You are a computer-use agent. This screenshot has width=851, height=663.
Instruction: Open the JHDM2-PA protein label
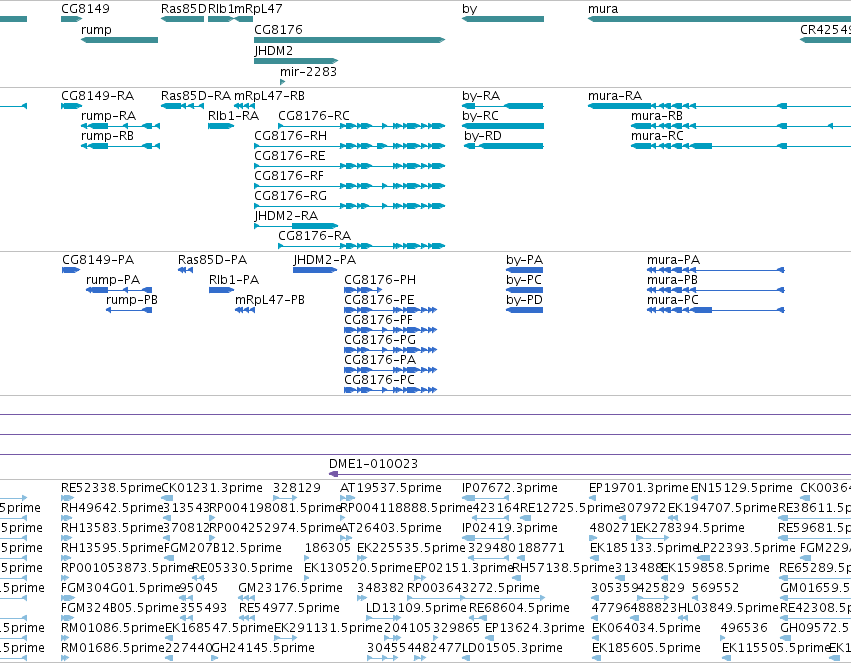[x=325, y=260]
